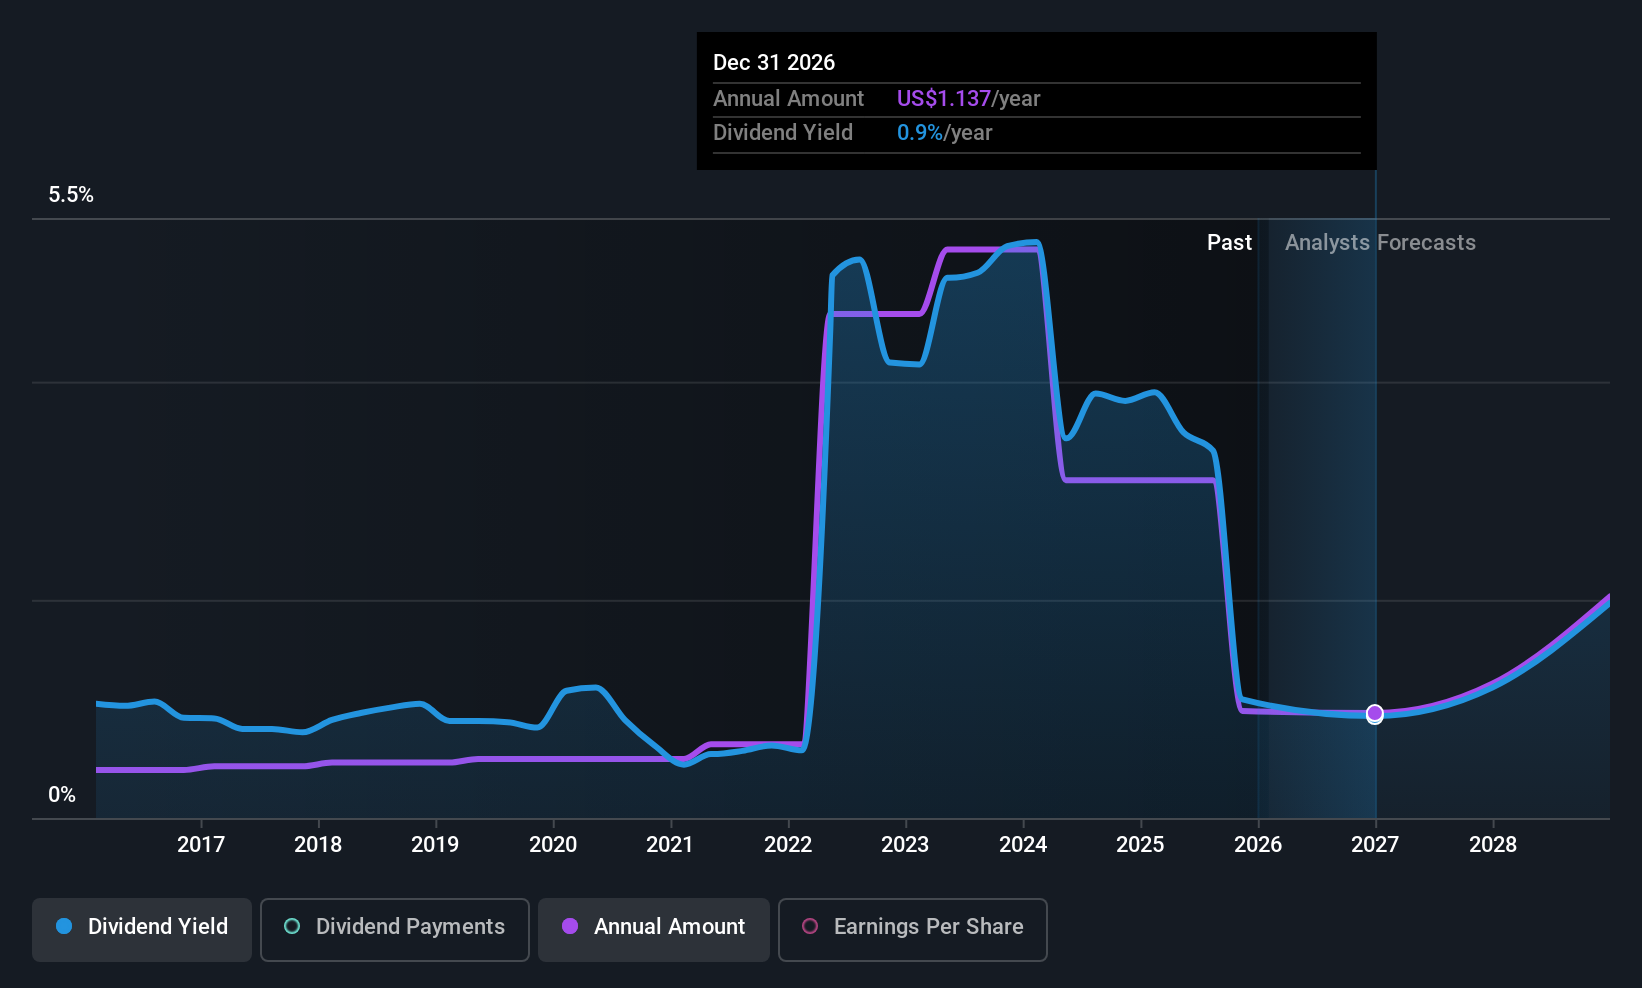Click the 2022 x-axis year label
The width and height of the screenshot is (1642, 988).
[788, 845]
